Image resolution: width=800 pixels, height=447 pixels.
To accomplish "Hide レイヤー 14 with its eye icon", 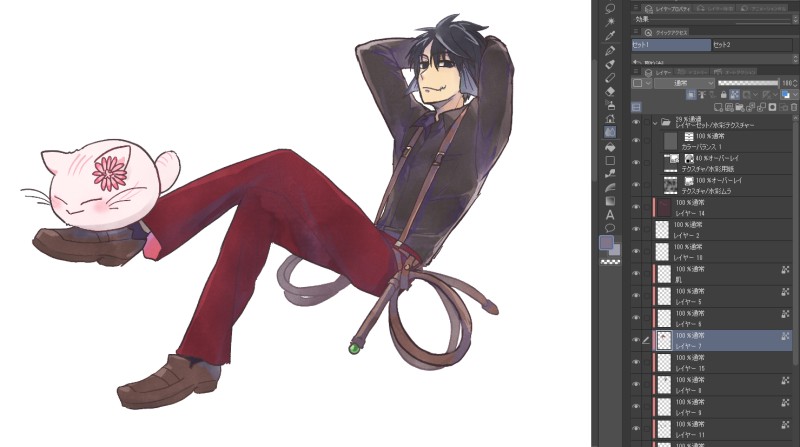I will click(x=636, y=207).
